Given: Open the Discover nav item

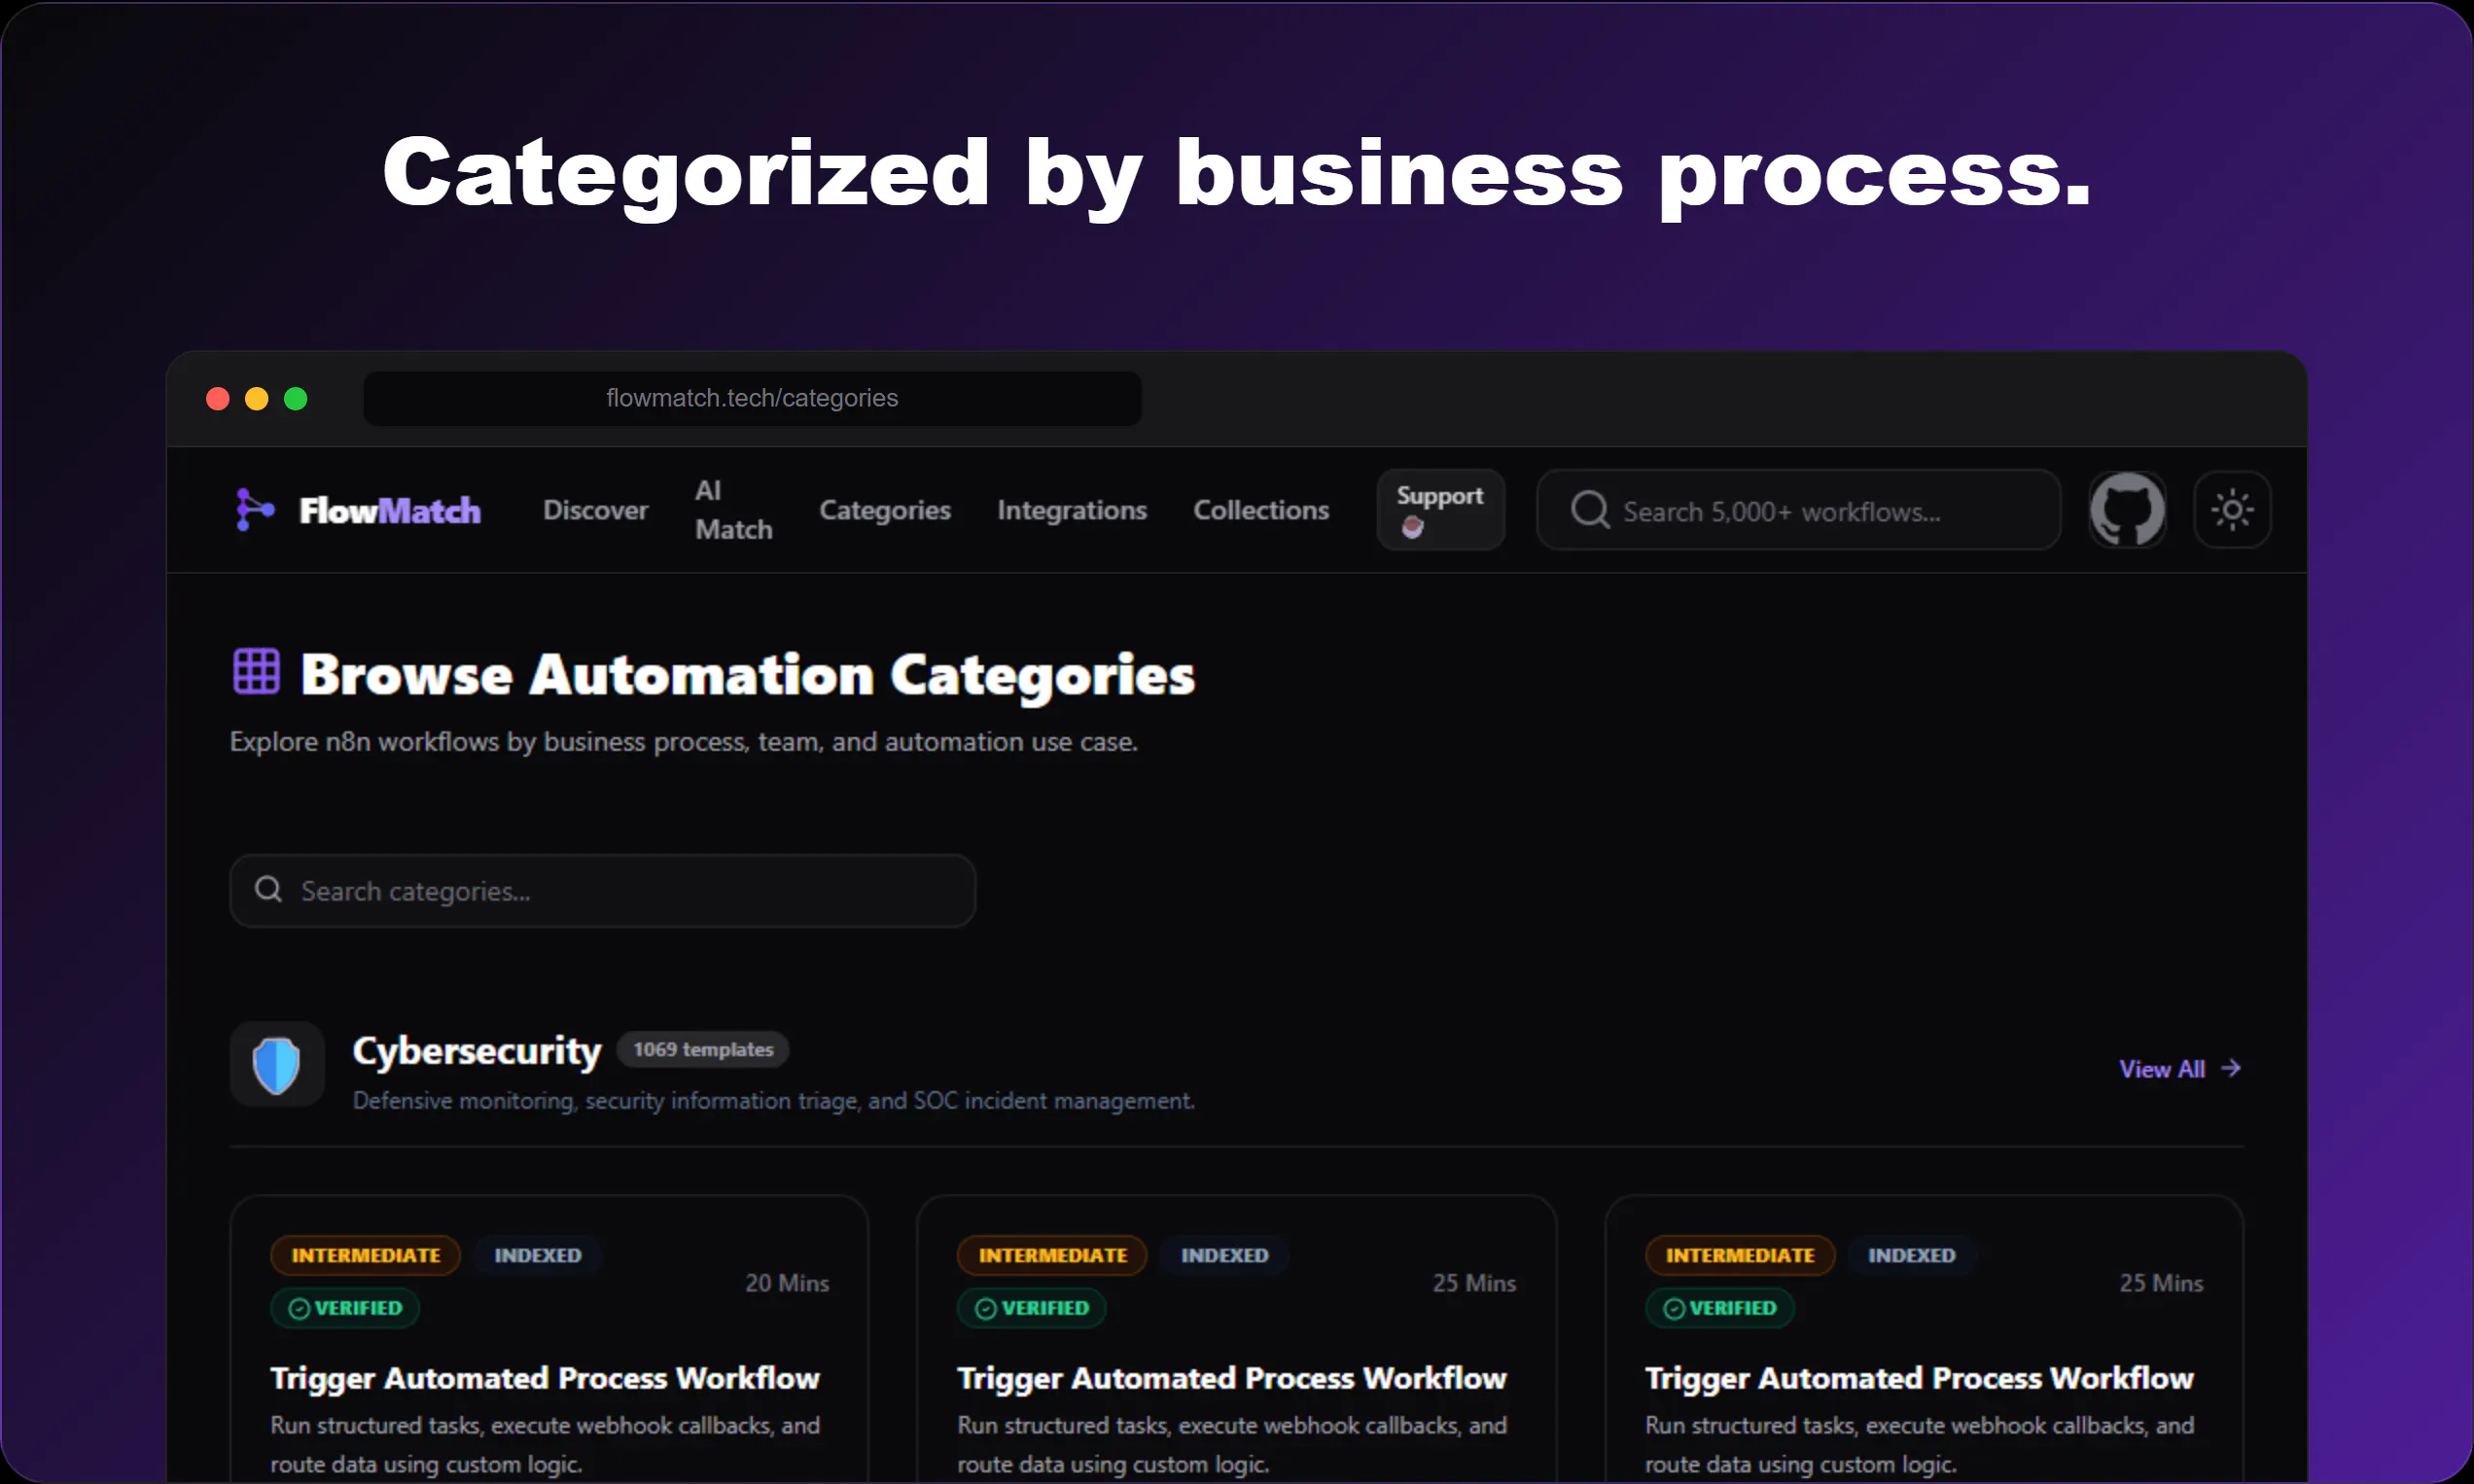Looking at the screenshot, I should pos(595,510).
